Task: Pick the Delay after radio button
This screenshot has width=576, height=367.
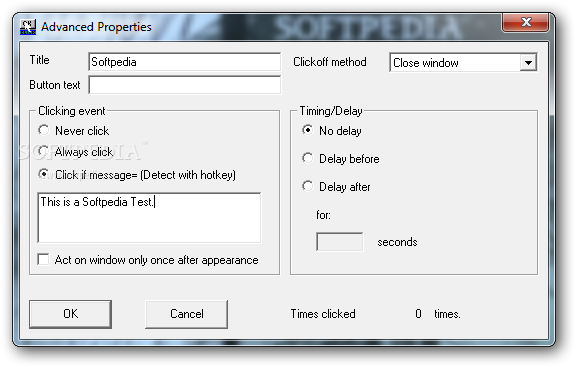Action: click(307, 186)
